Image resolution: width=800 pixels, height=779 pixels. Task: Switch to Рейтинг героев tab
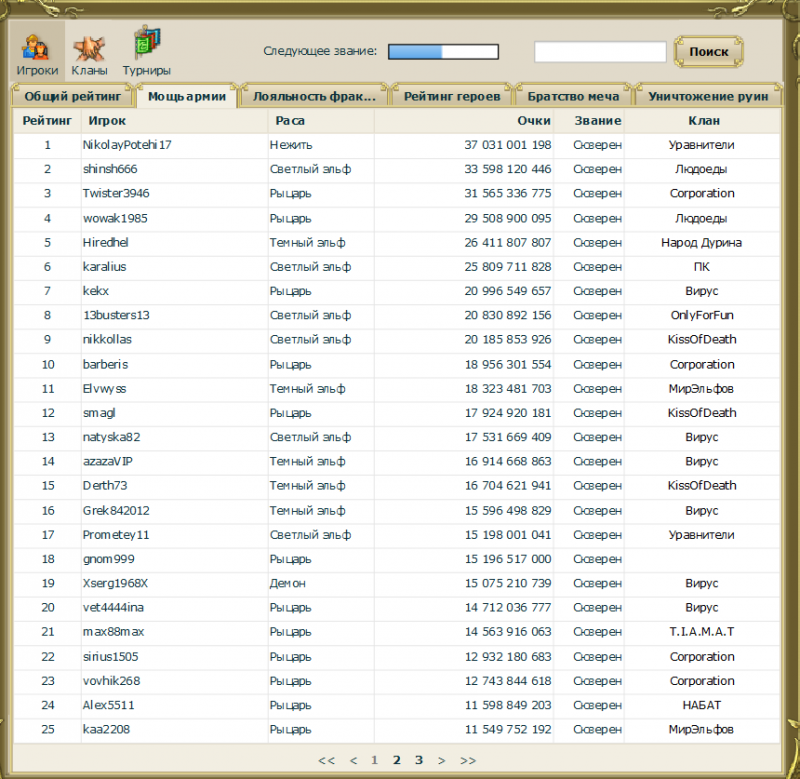[452, 96]
